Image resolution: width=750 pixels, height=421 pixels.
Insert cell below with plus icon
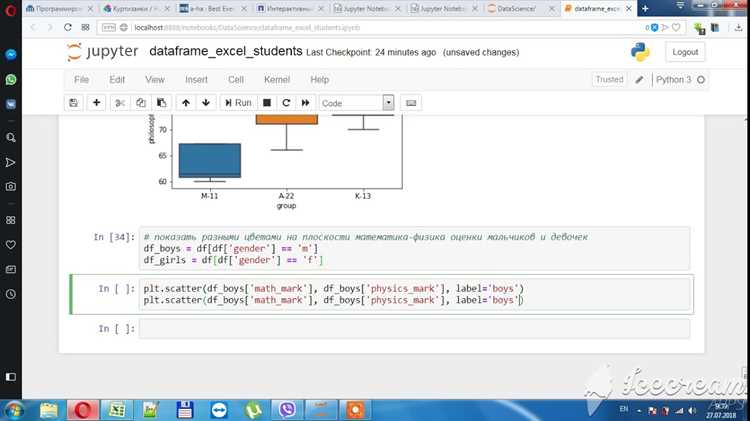point(97,103)
